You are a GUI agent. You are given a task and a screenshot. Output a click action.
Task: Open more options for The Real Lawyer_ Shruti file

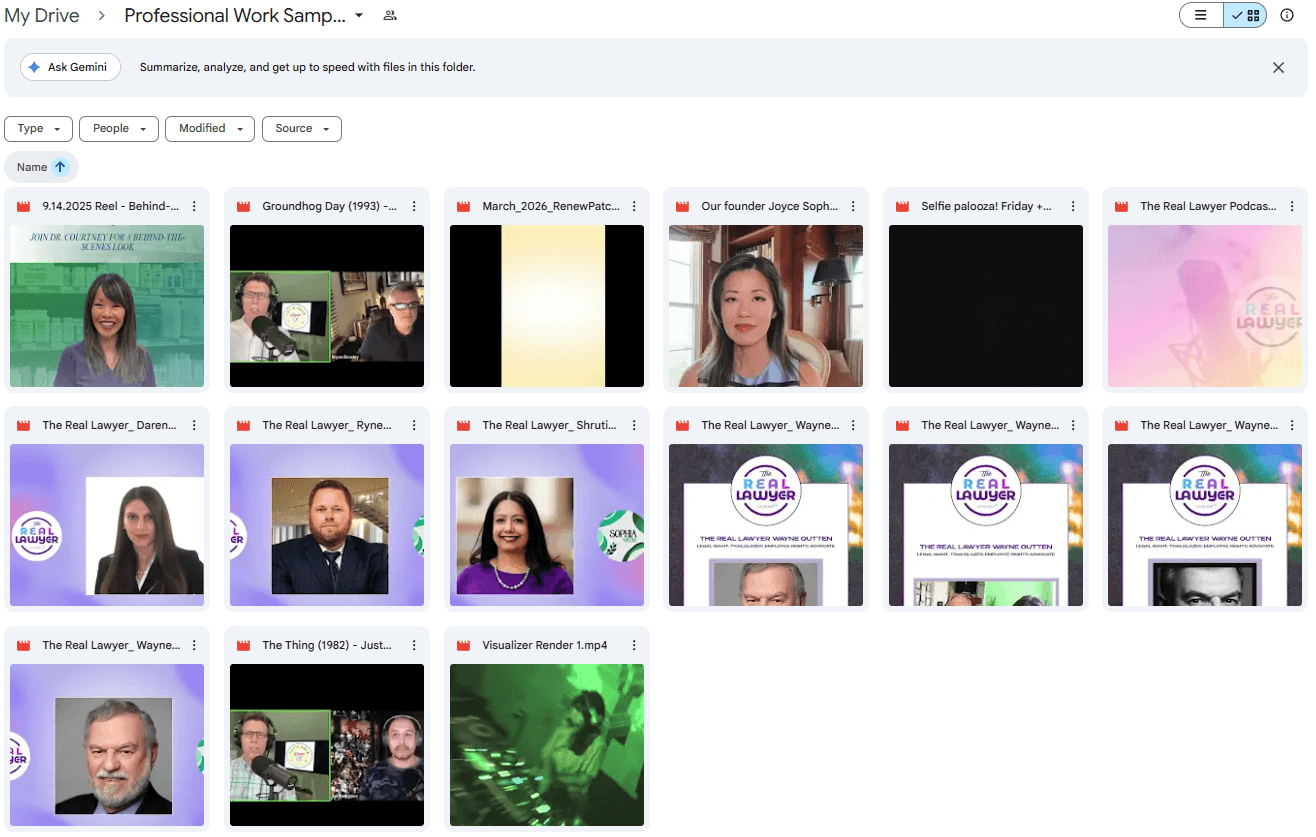[634, 425]
